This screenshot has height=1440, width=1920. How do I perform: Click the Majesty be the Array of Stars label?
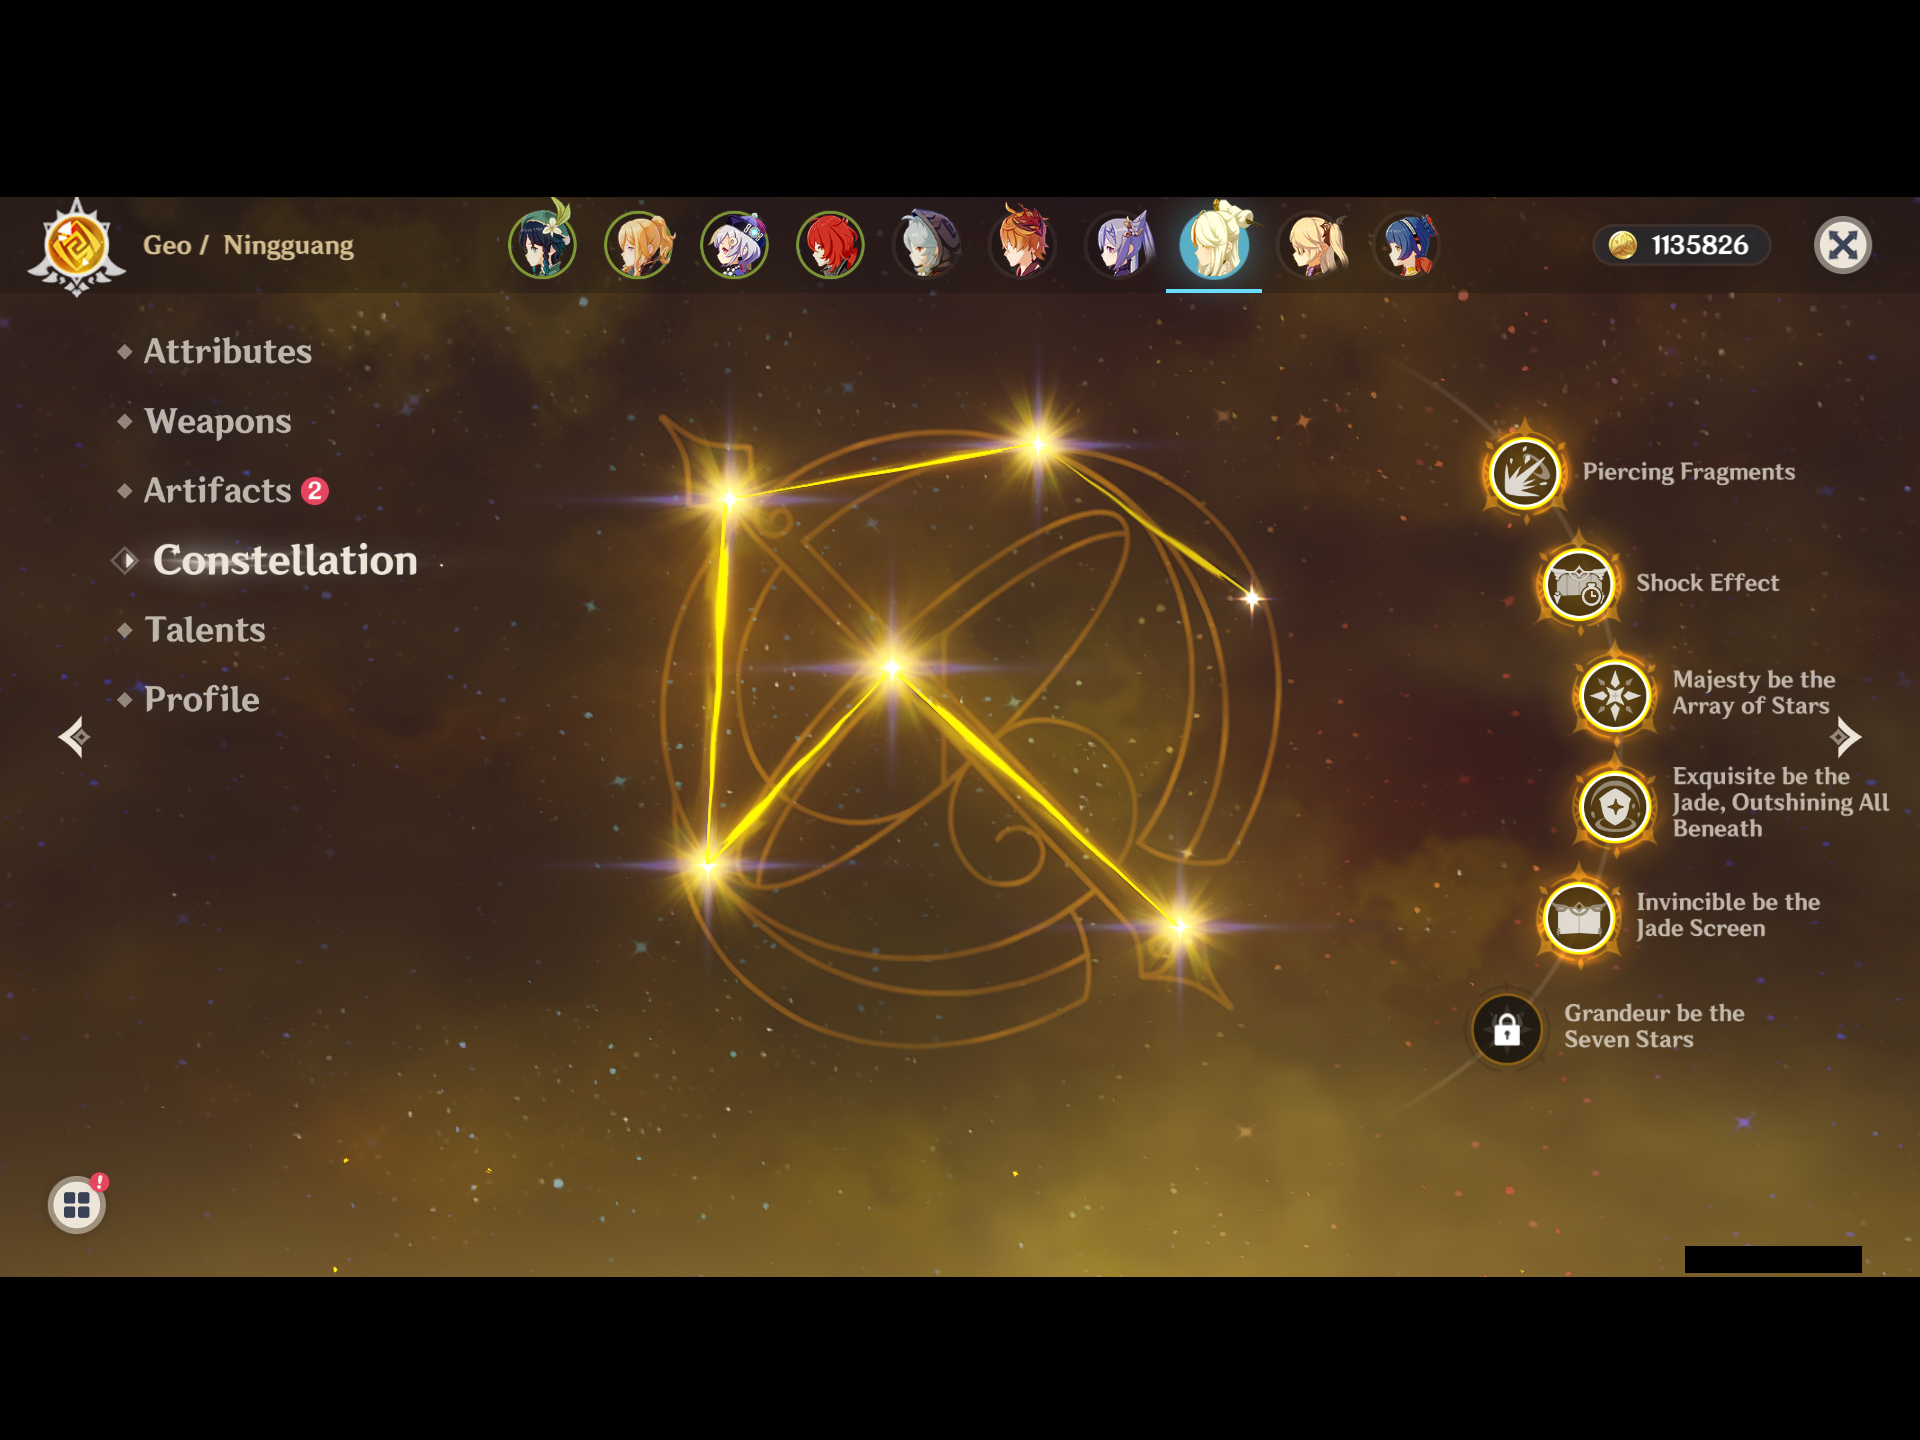(1754, 693)
